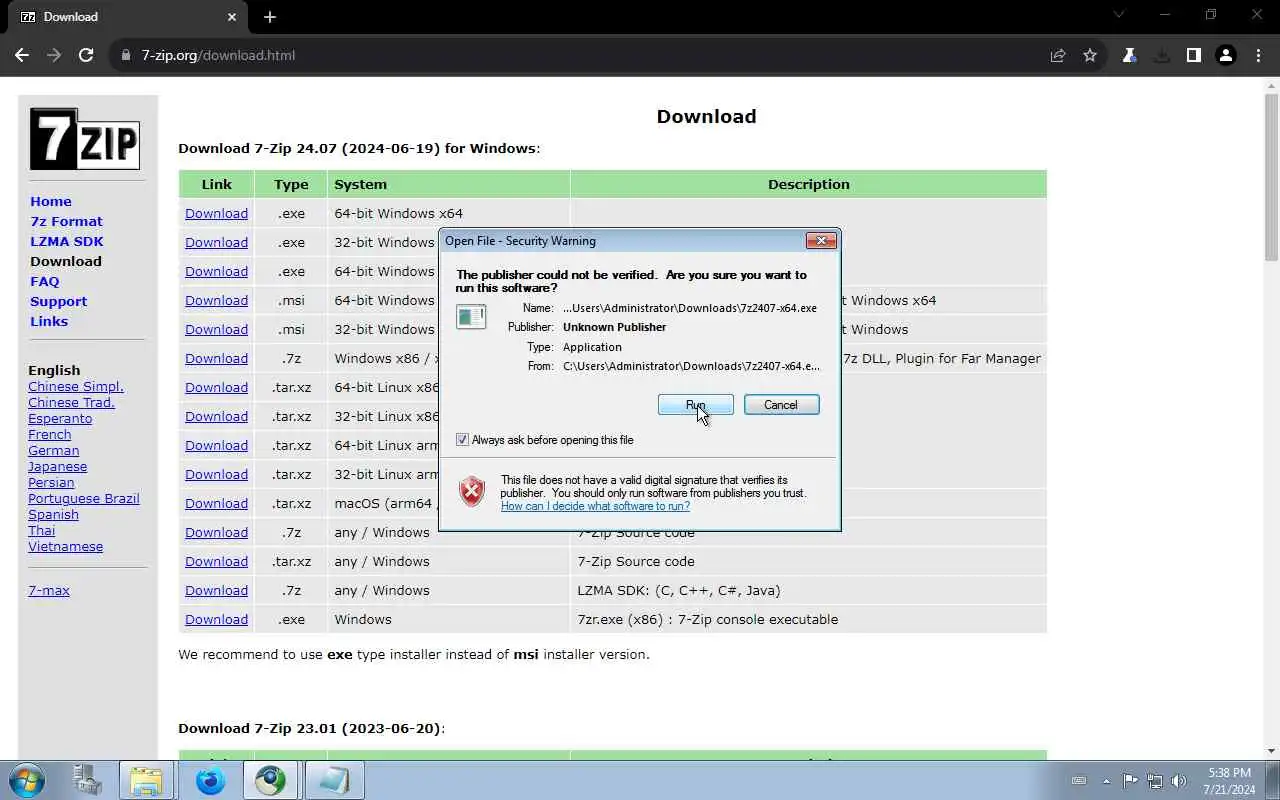1280x800 pixels.
Task: Open a new tab with plus button
Action: pyautogui.click(x=269, y=17)
